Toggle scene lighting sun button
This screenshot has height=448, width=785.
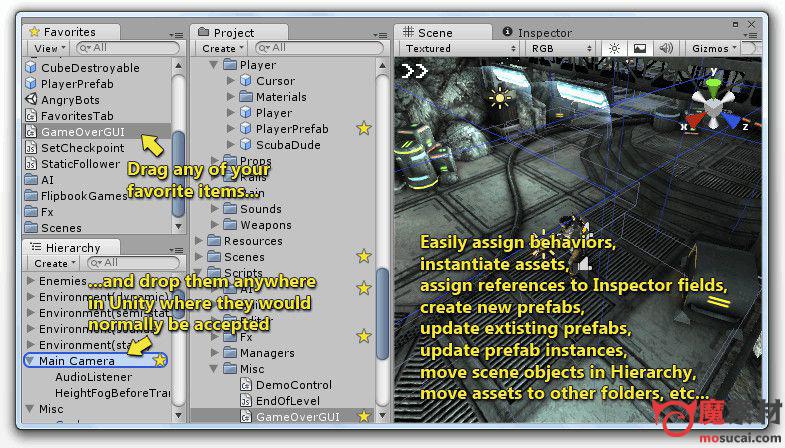(614, 49)
